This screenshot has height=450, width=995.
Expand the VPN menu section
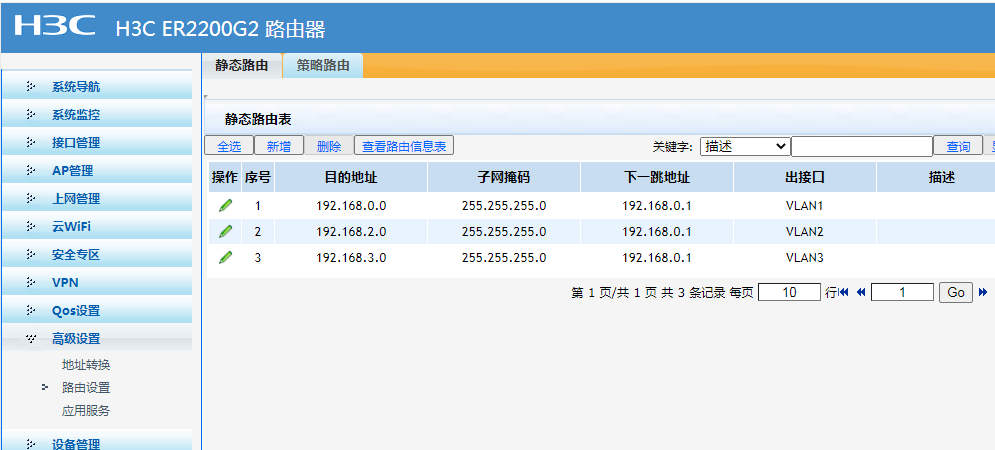pos(97,282)
